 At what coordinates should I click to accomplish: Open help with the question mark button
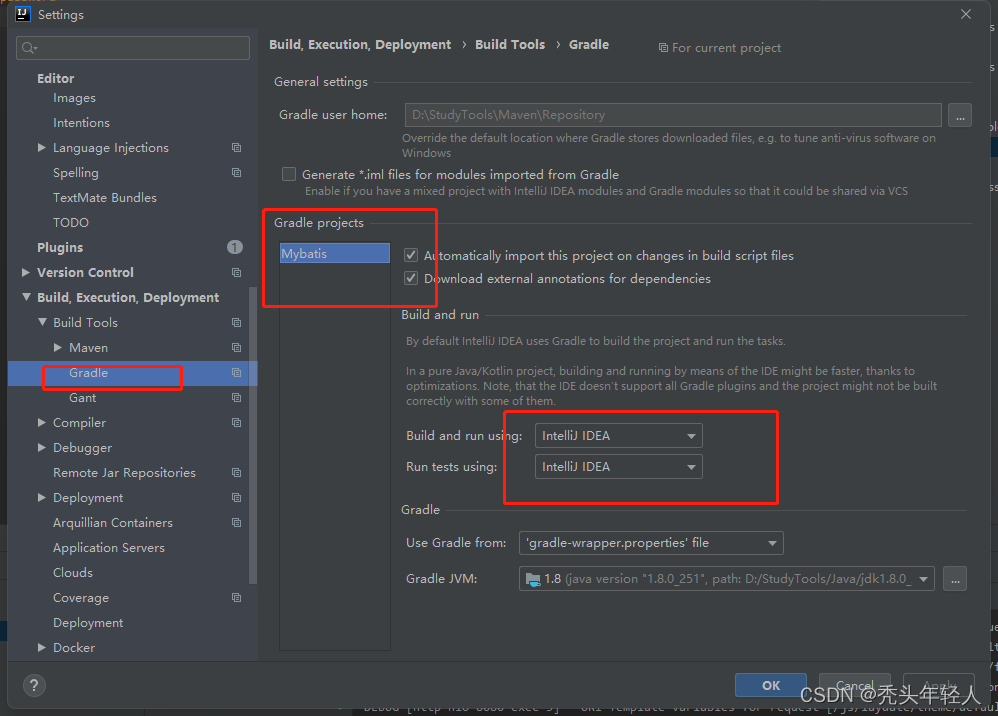(34, 685)
